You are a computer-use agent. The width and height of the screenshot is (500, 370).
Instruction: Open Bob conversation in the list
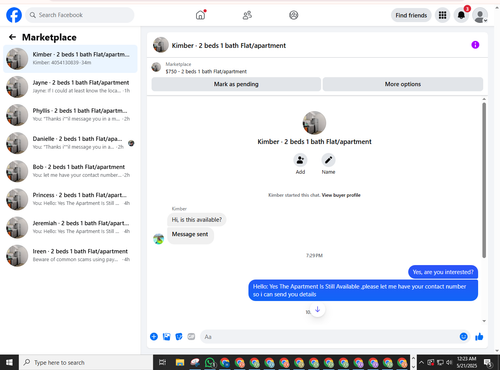(x=70, y=171)
